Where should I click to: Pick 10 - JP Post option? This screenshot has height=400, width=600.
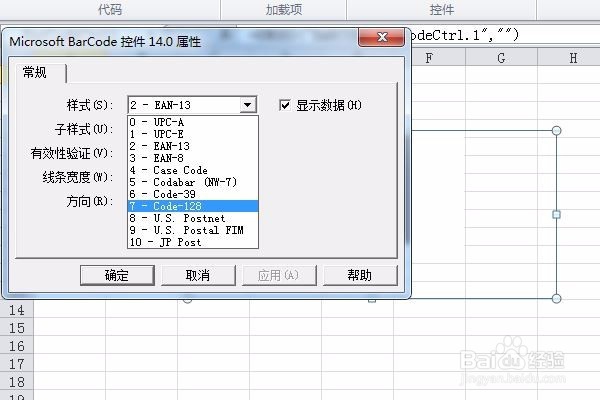[193, 242]
